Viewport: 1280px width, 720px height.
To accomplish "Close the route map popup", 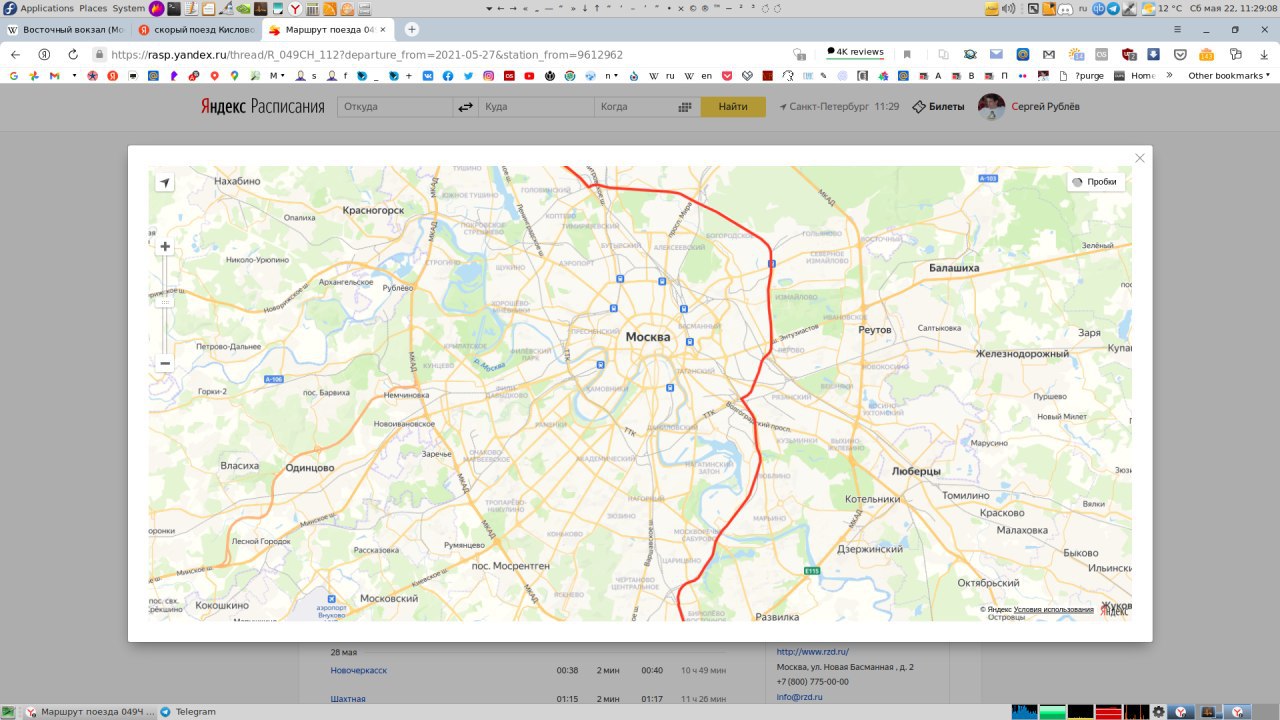I will tap(1139, 158).
